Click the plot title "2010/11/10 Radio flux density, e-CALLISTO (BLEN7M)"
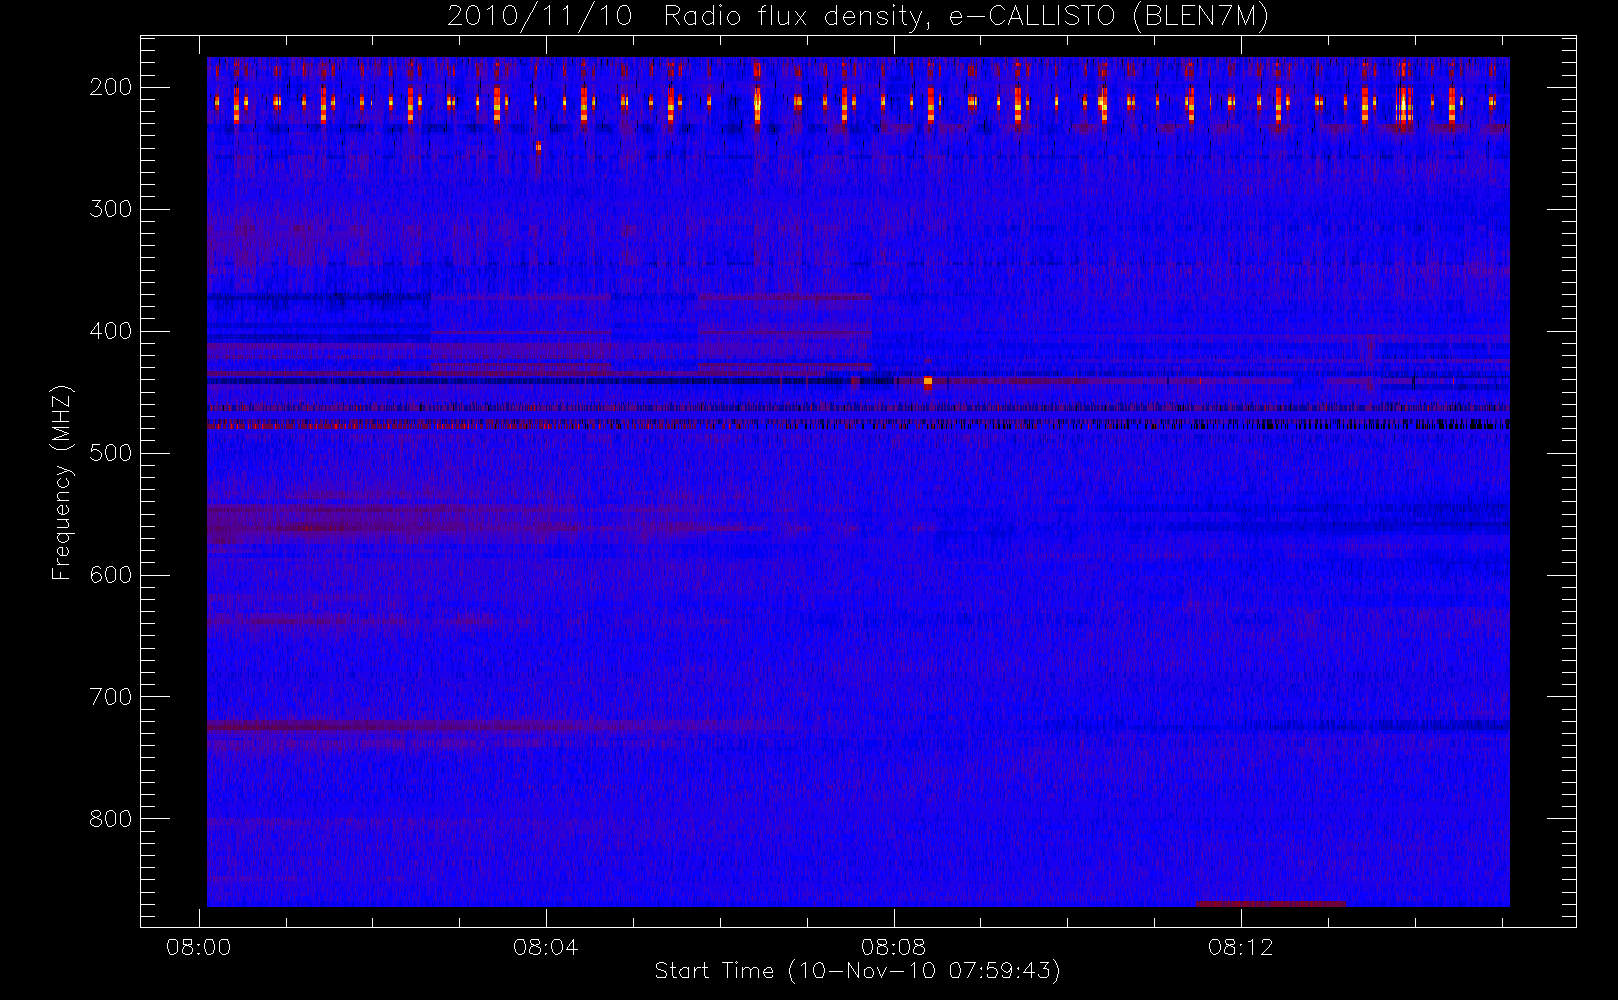 point(858,17)
